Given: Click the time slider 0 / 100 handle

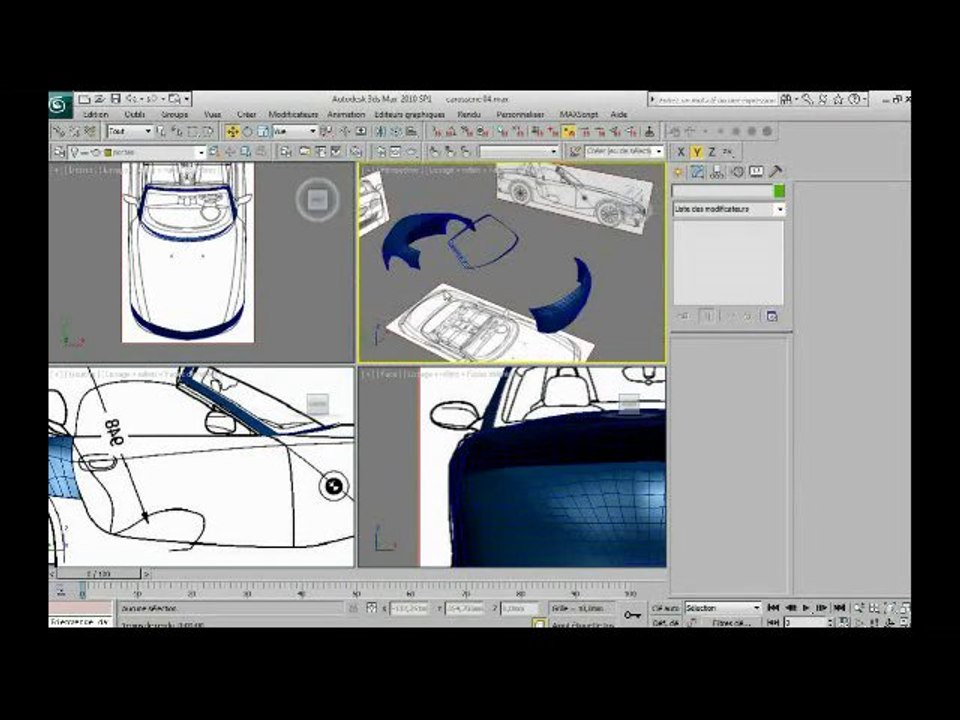Looking at the screenshot, I should [x=99, y=574].
